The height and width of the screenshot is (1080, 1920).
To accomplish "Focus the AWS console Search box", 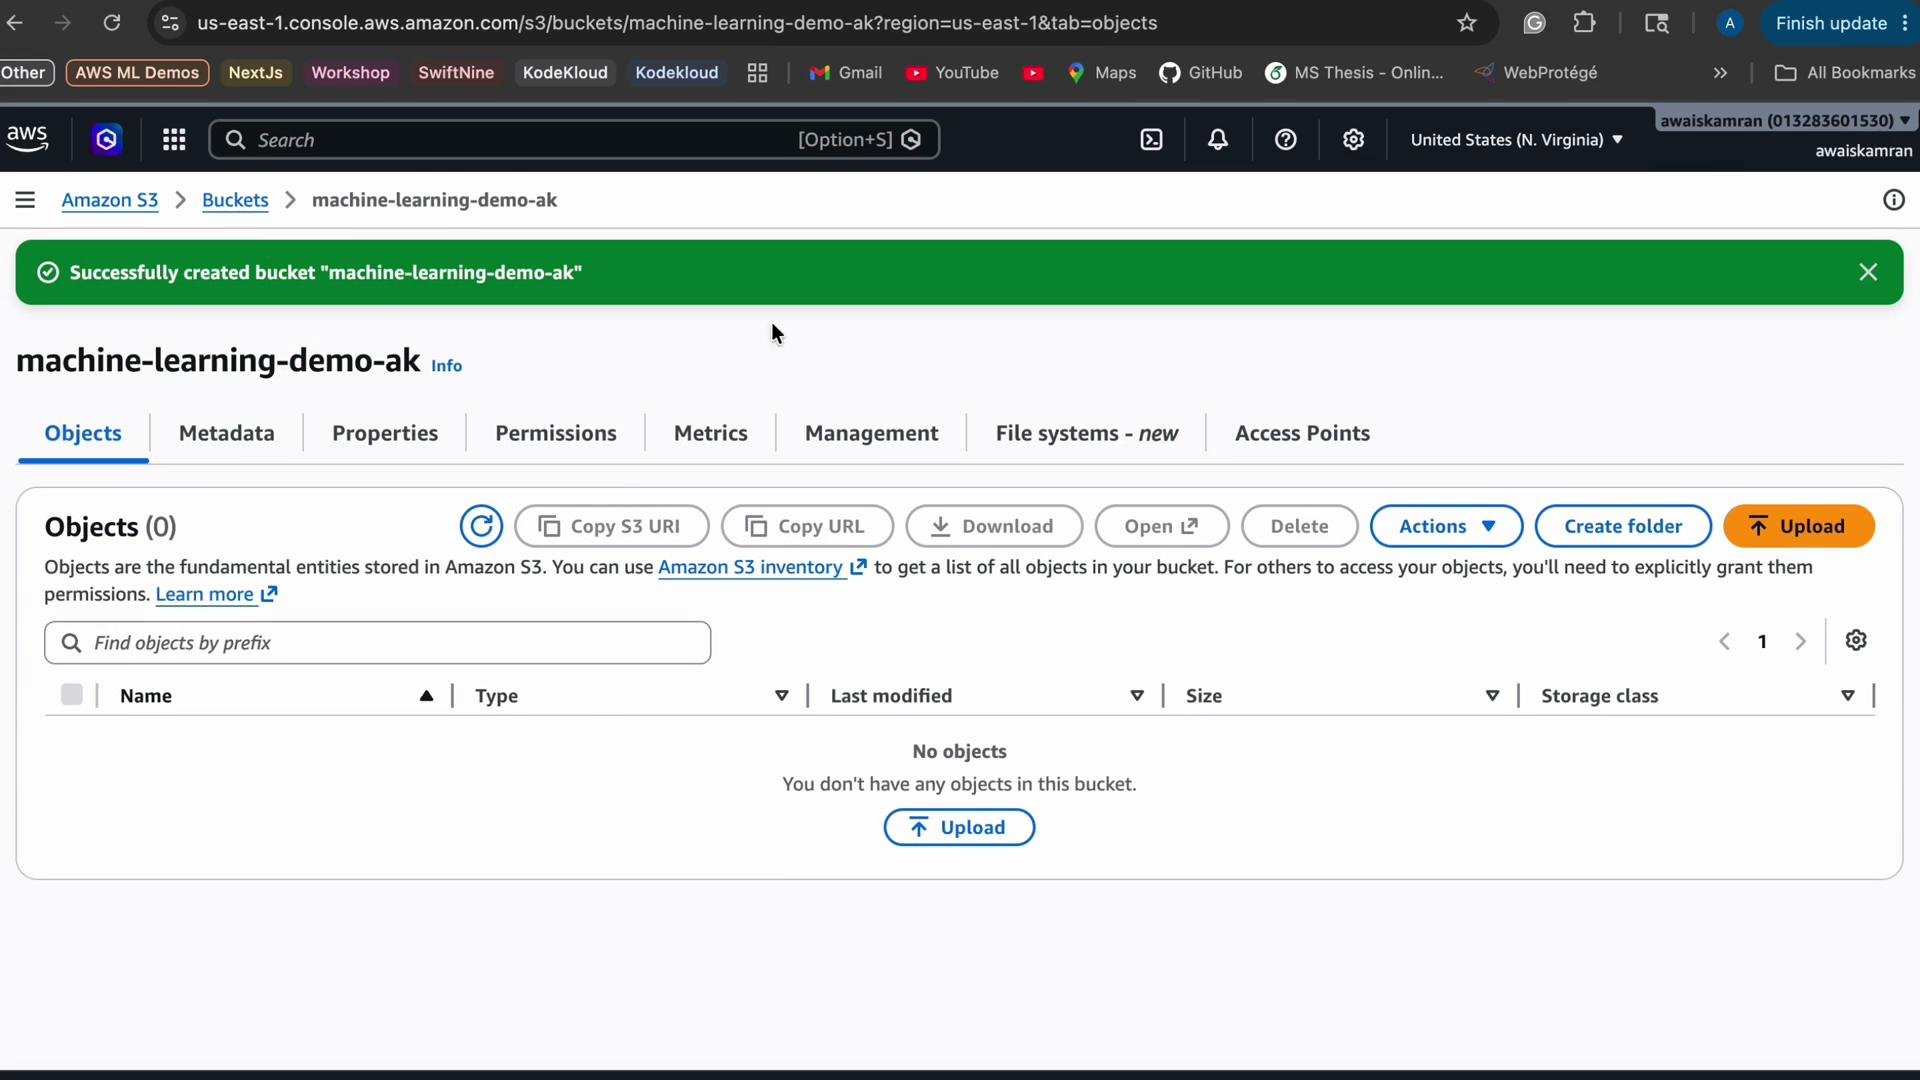I will 574,140.
